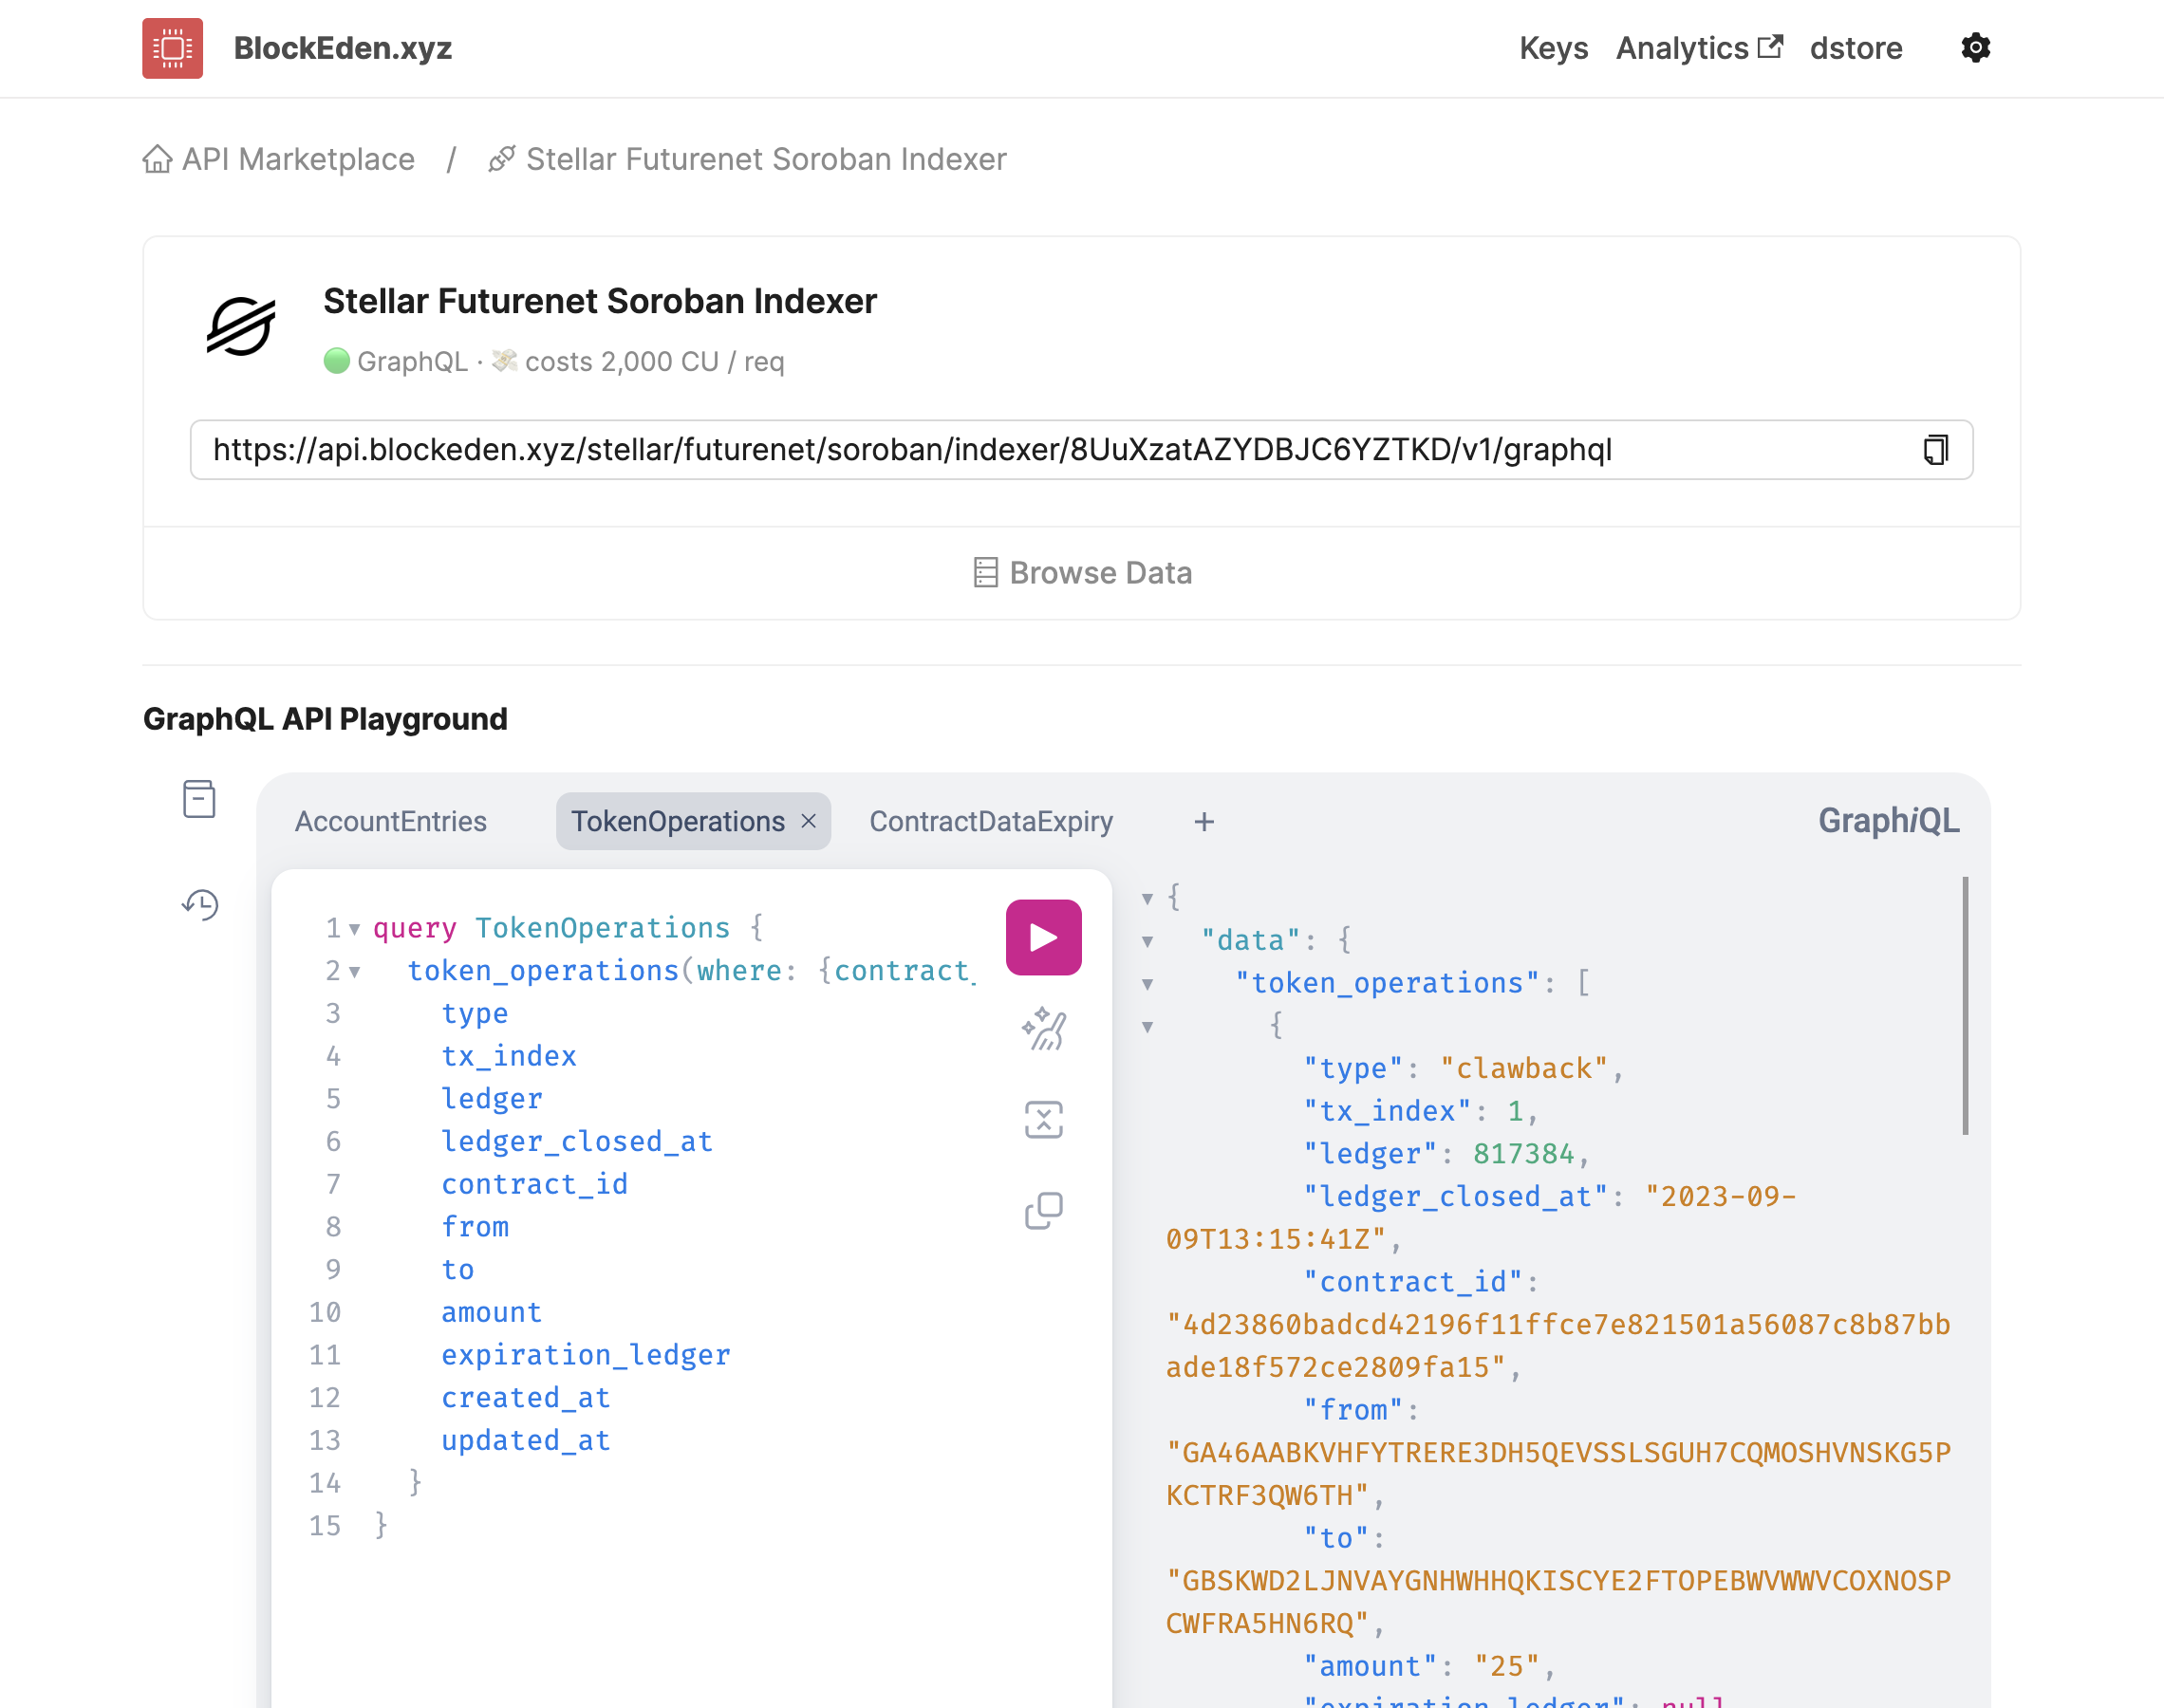This screenshot has width=2164, height=1708.
Task: Click the endpoint URL field
Action: [x=1081, y=450]
